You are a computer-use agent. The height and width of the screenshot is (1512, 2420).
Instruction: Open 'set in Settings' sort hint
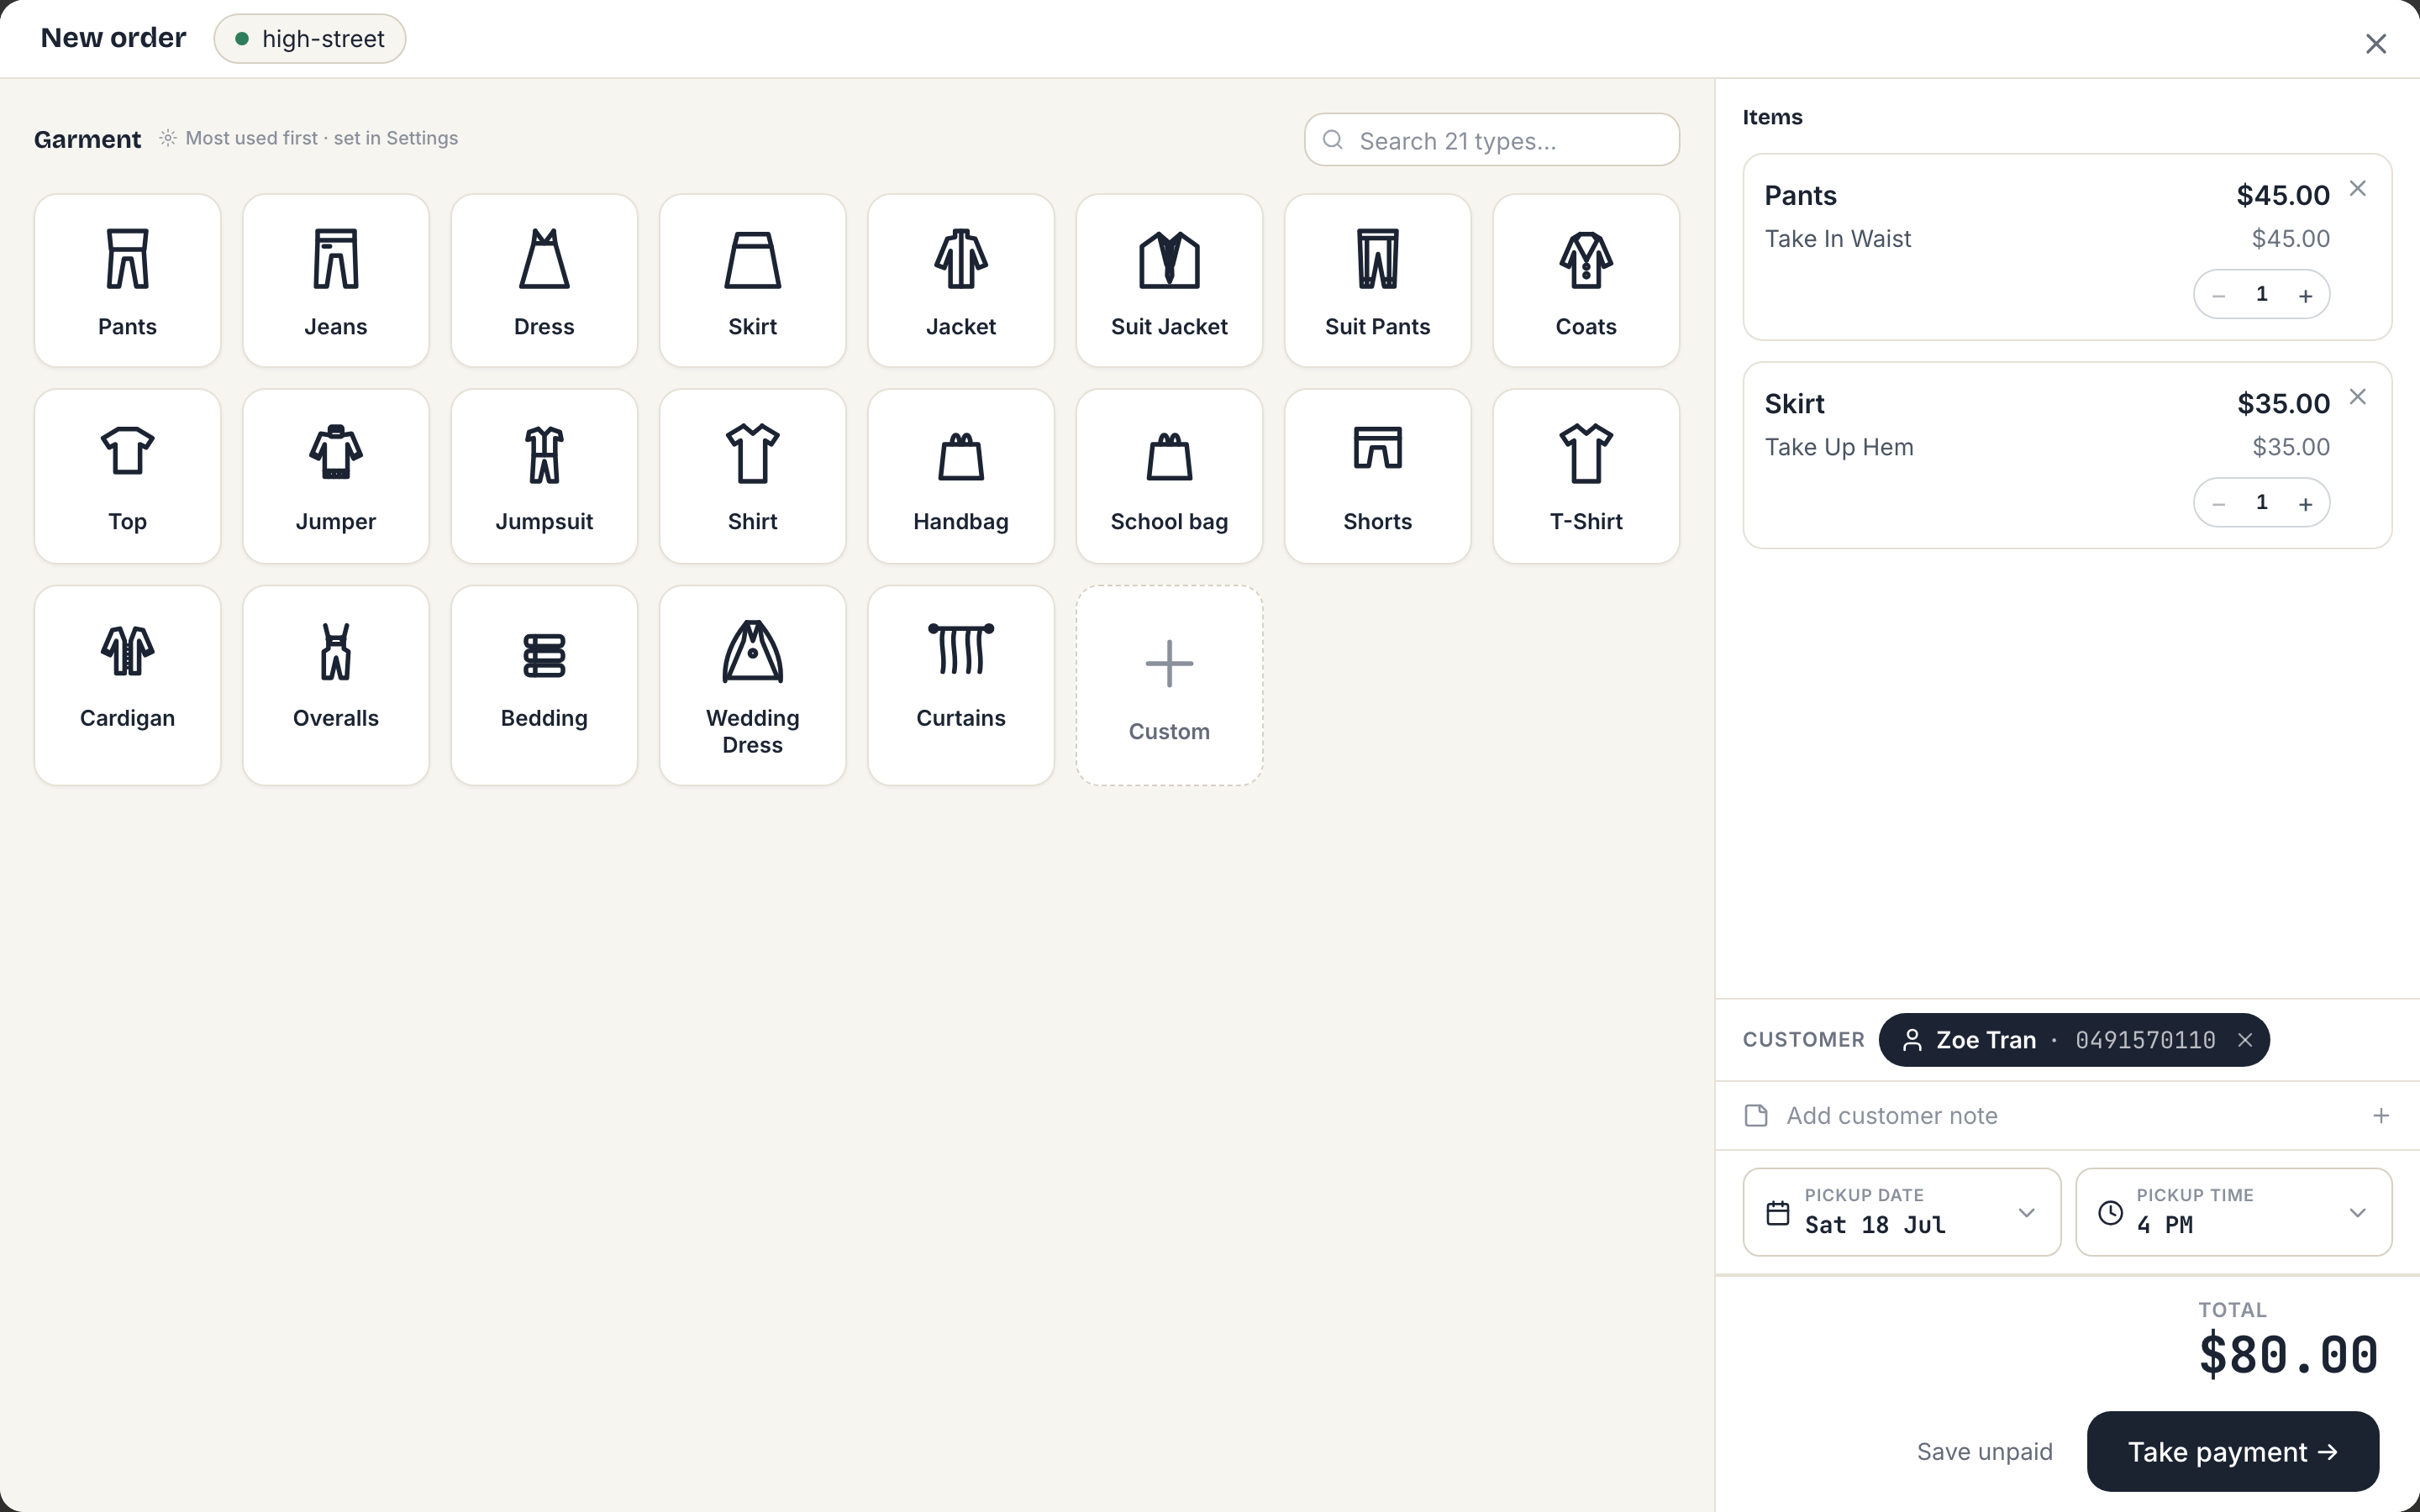click(395, 138)
